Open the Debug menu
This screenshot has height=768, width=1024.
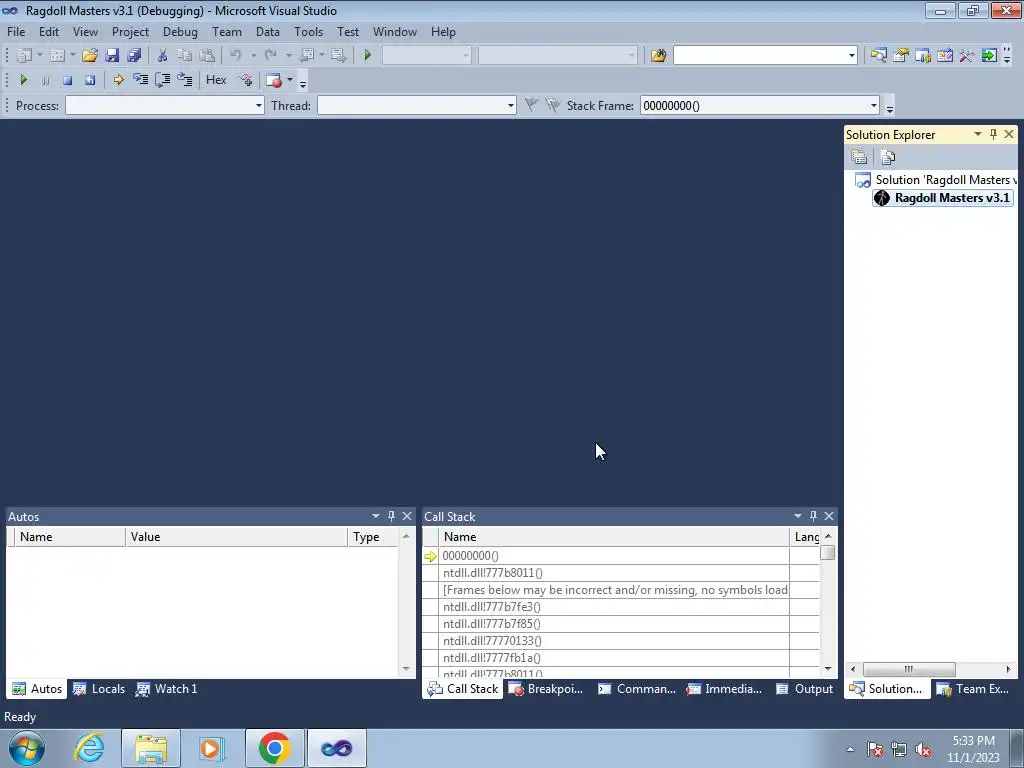coord(180,32)
